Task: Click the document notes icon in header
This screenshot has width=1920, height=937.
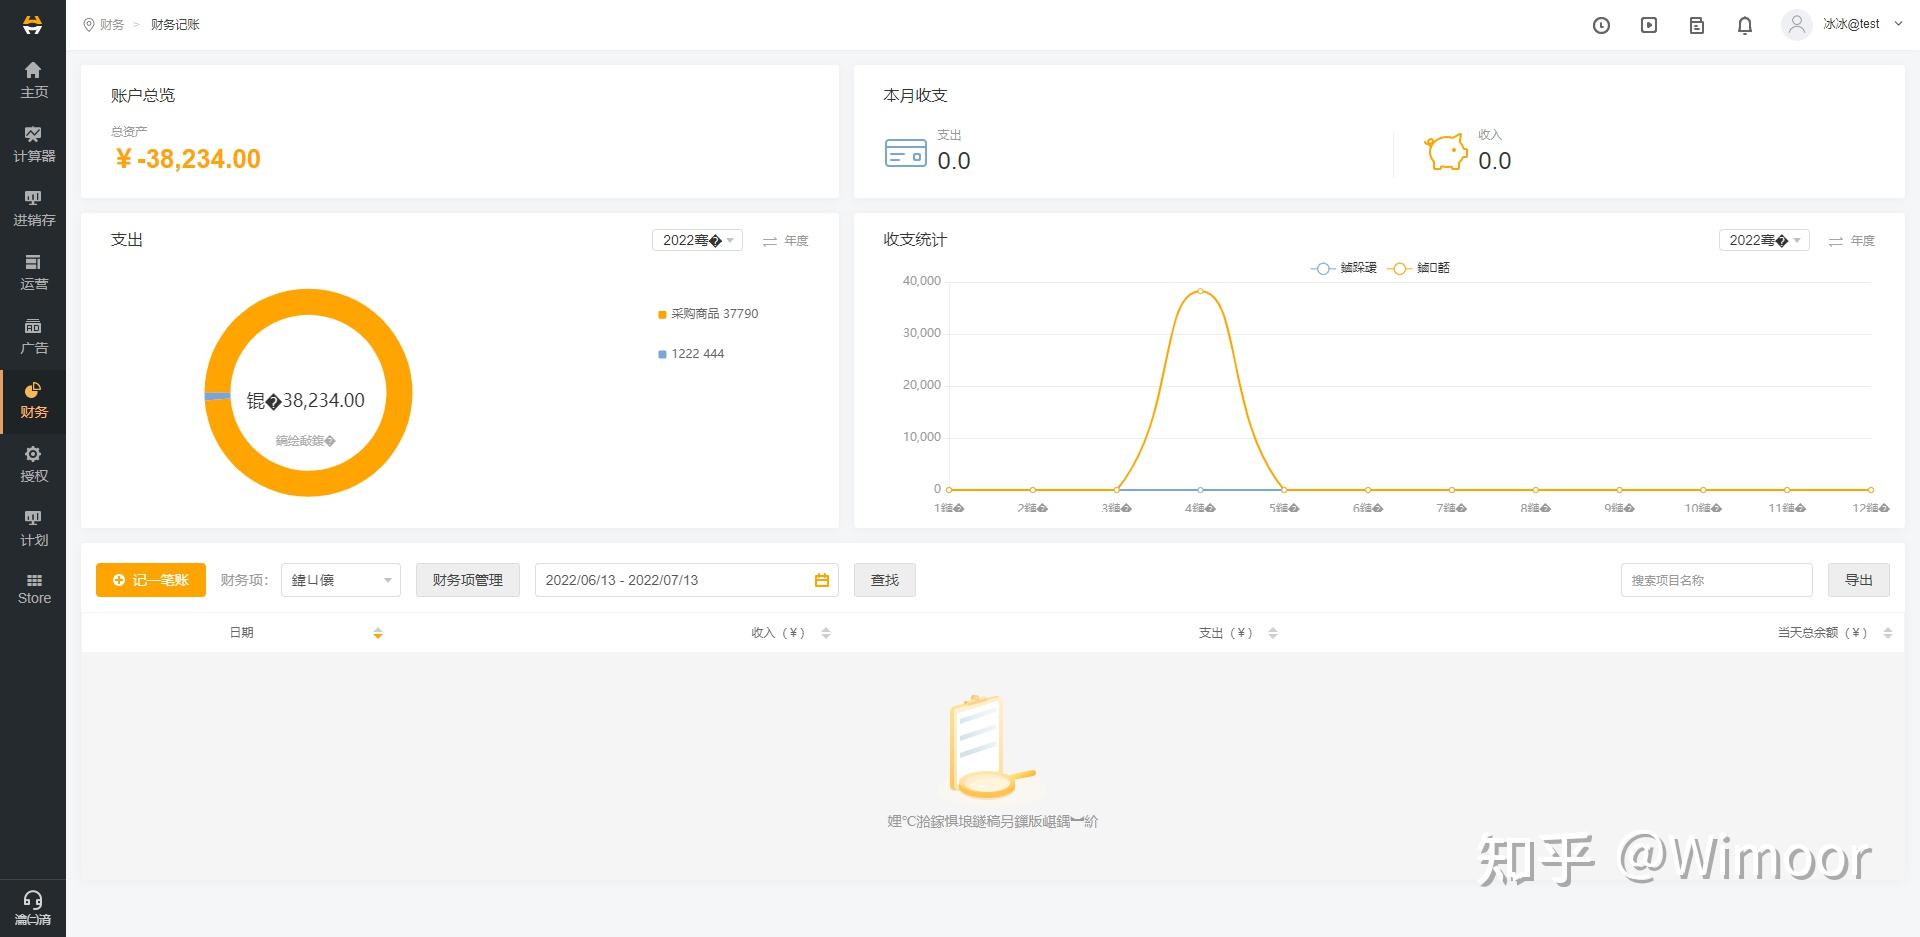Action: (1697, 26)
